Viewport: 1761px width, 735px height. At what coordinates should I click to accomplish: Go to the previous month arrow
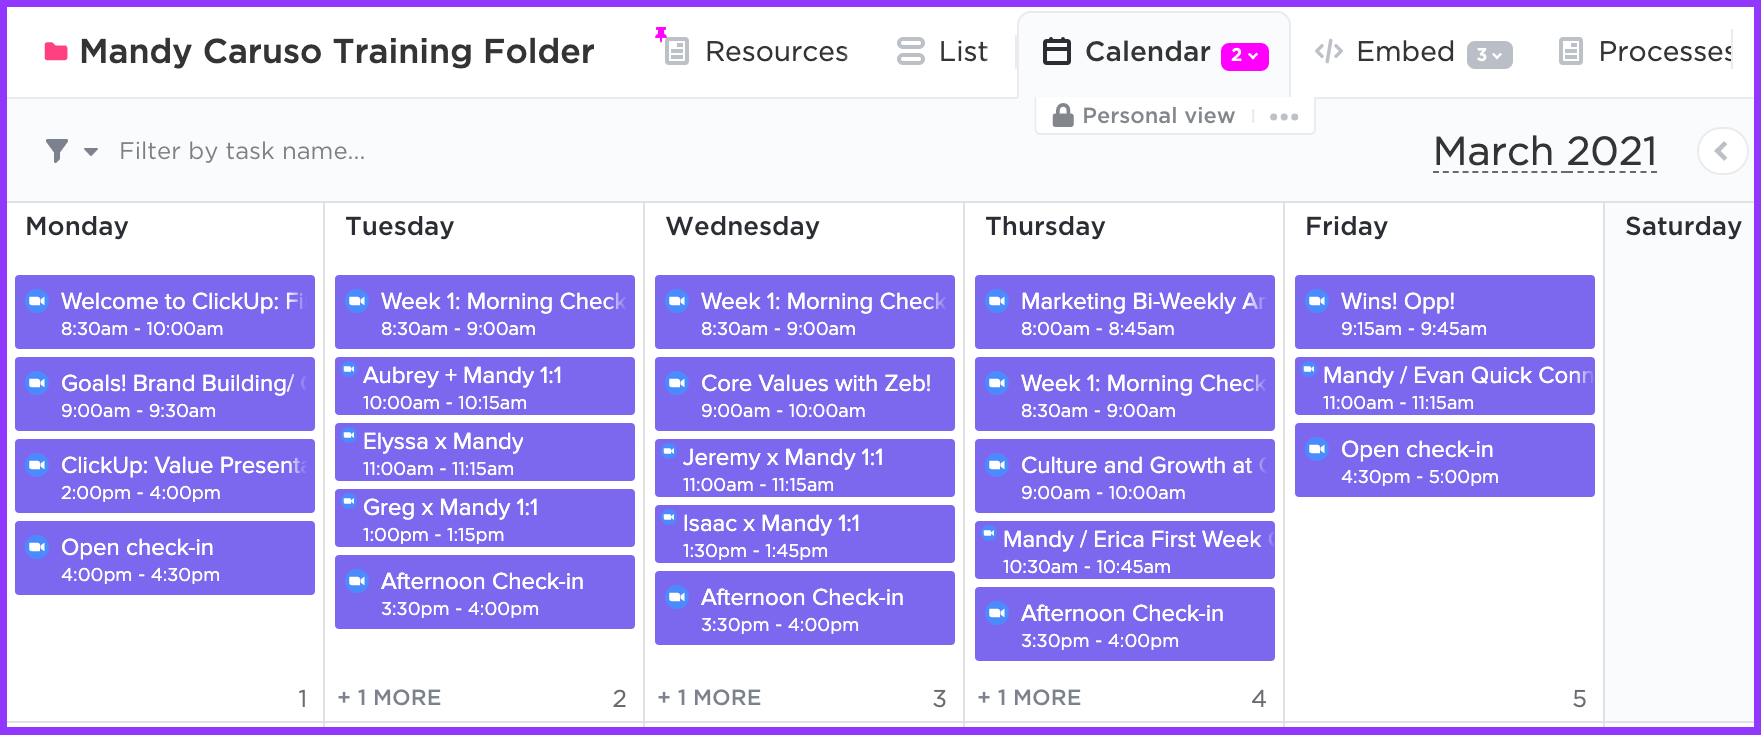[x=1721, y=152]
